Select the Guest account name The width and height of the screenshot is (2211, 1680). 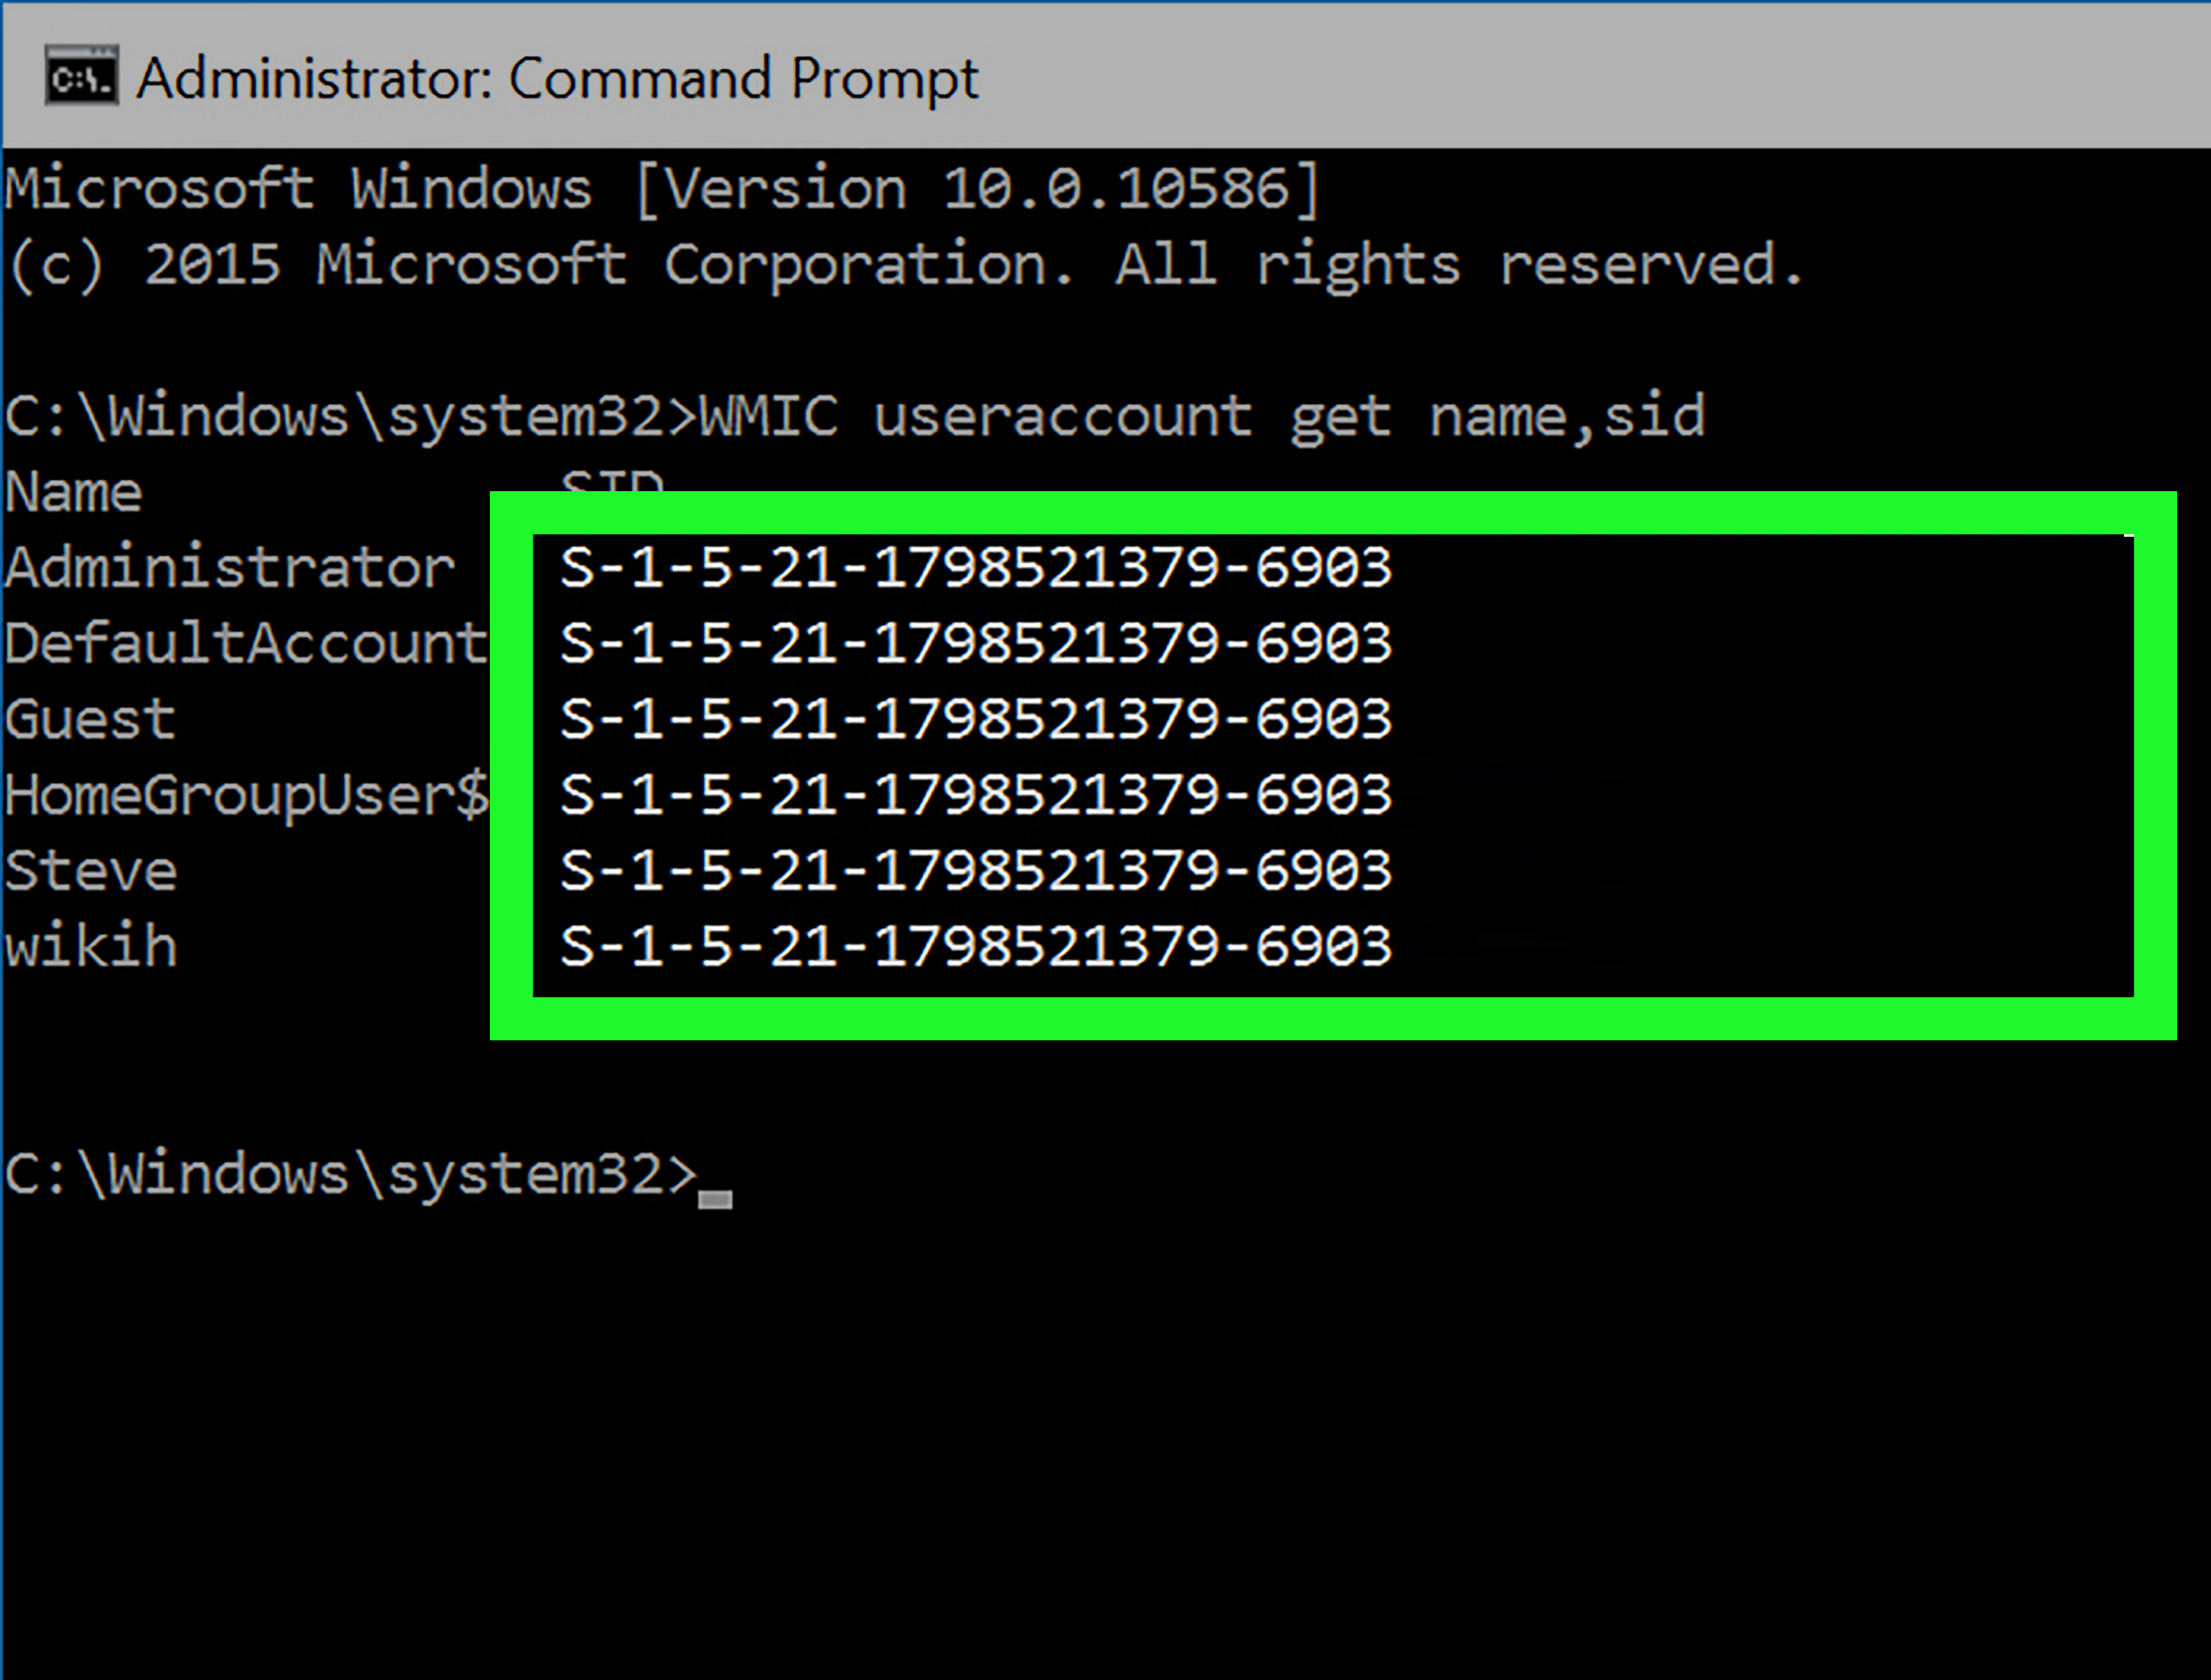(90, 719)
